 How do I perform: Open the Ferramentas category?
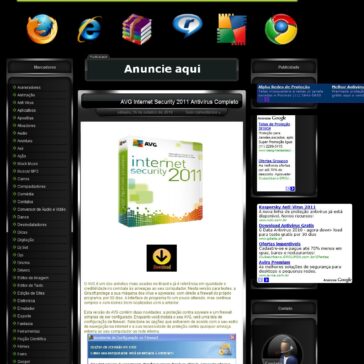pyautogui.click(x=28, y=331)
